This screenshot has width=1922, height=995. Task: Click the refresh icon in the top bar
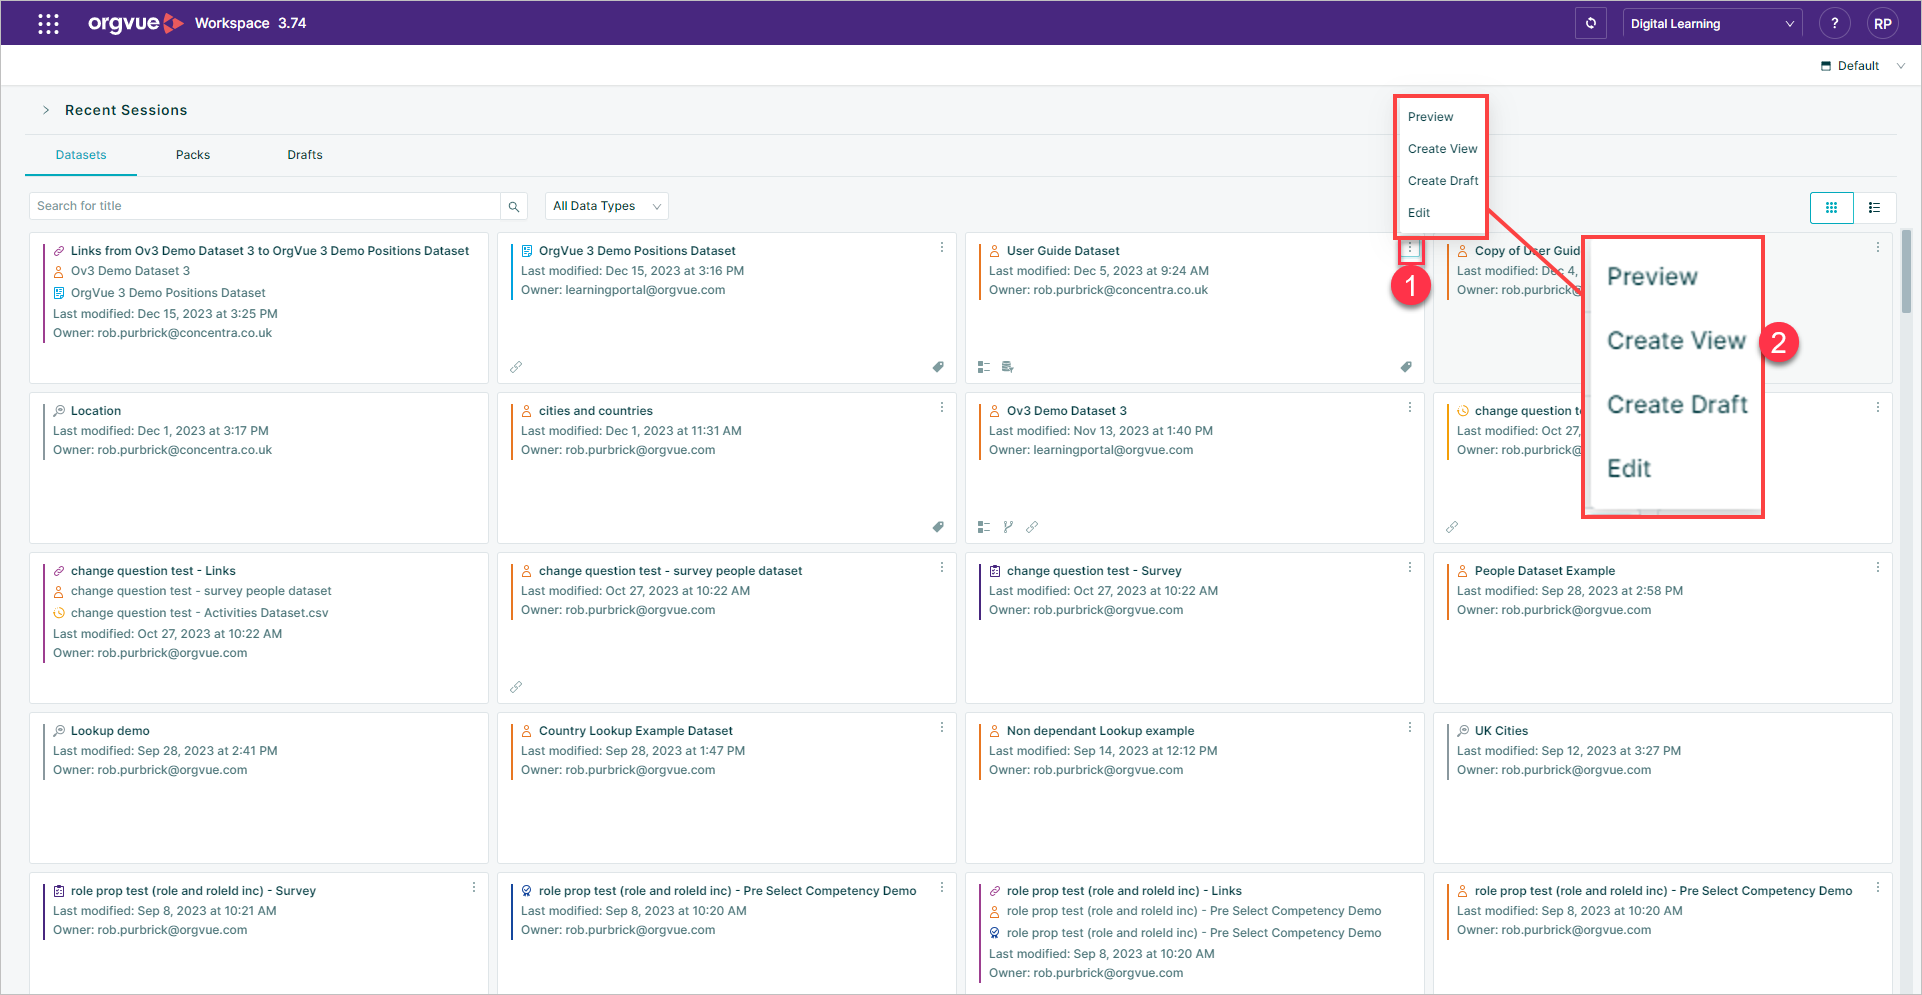pyautogui.click(x=1591, y=23)
